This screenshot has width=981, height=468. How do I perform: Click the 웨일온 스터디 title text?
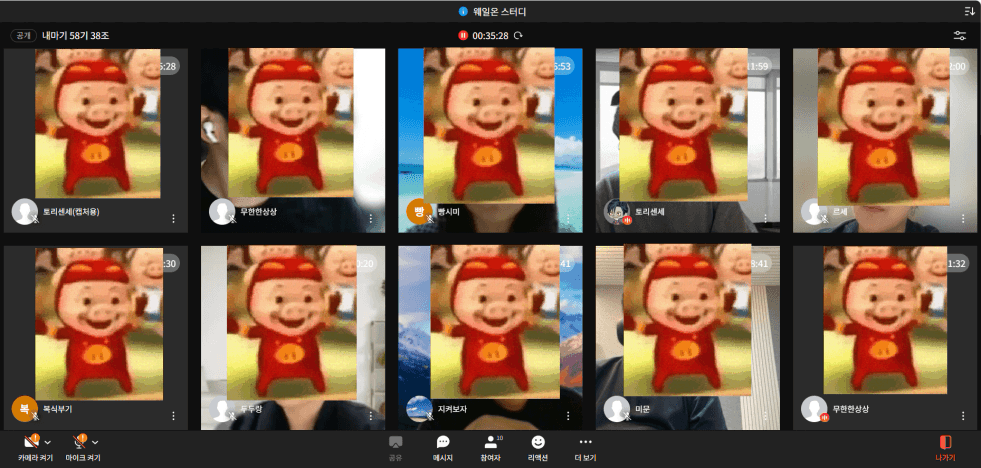click(499, 11)
